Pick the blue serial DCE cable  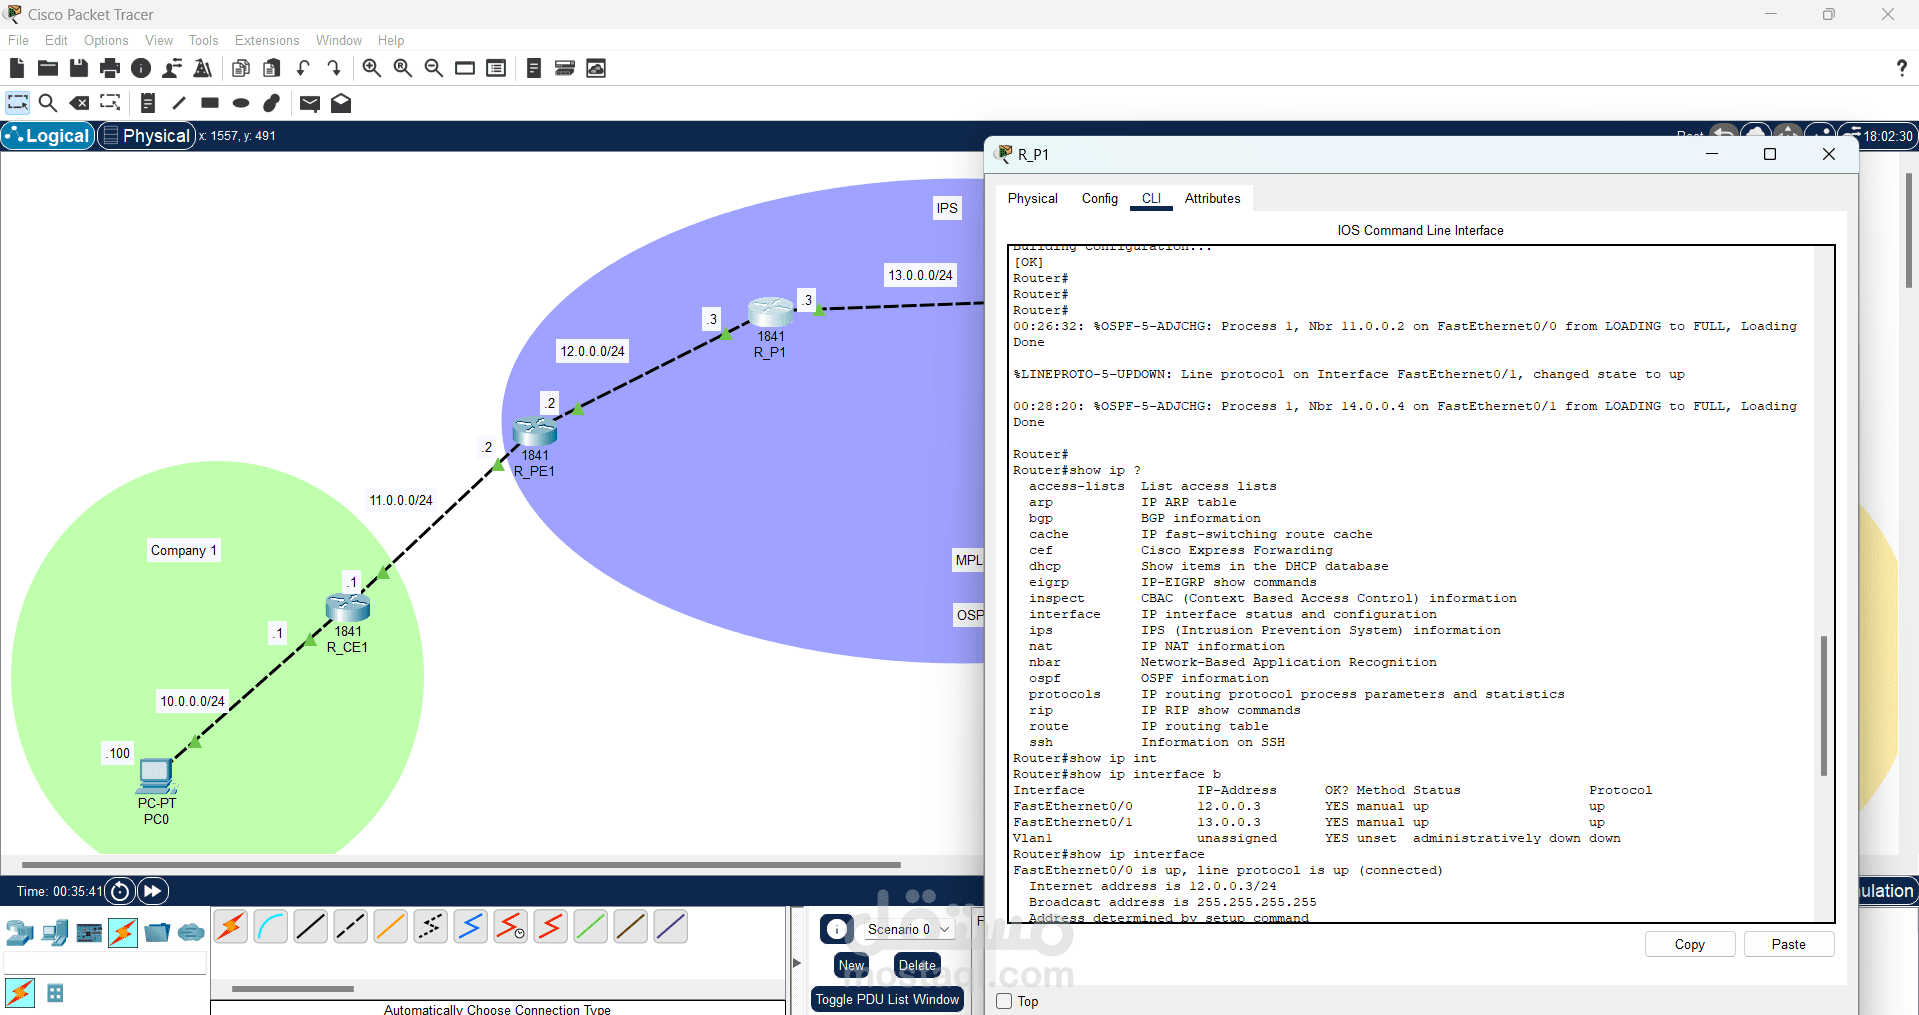[x=471, y=927]
